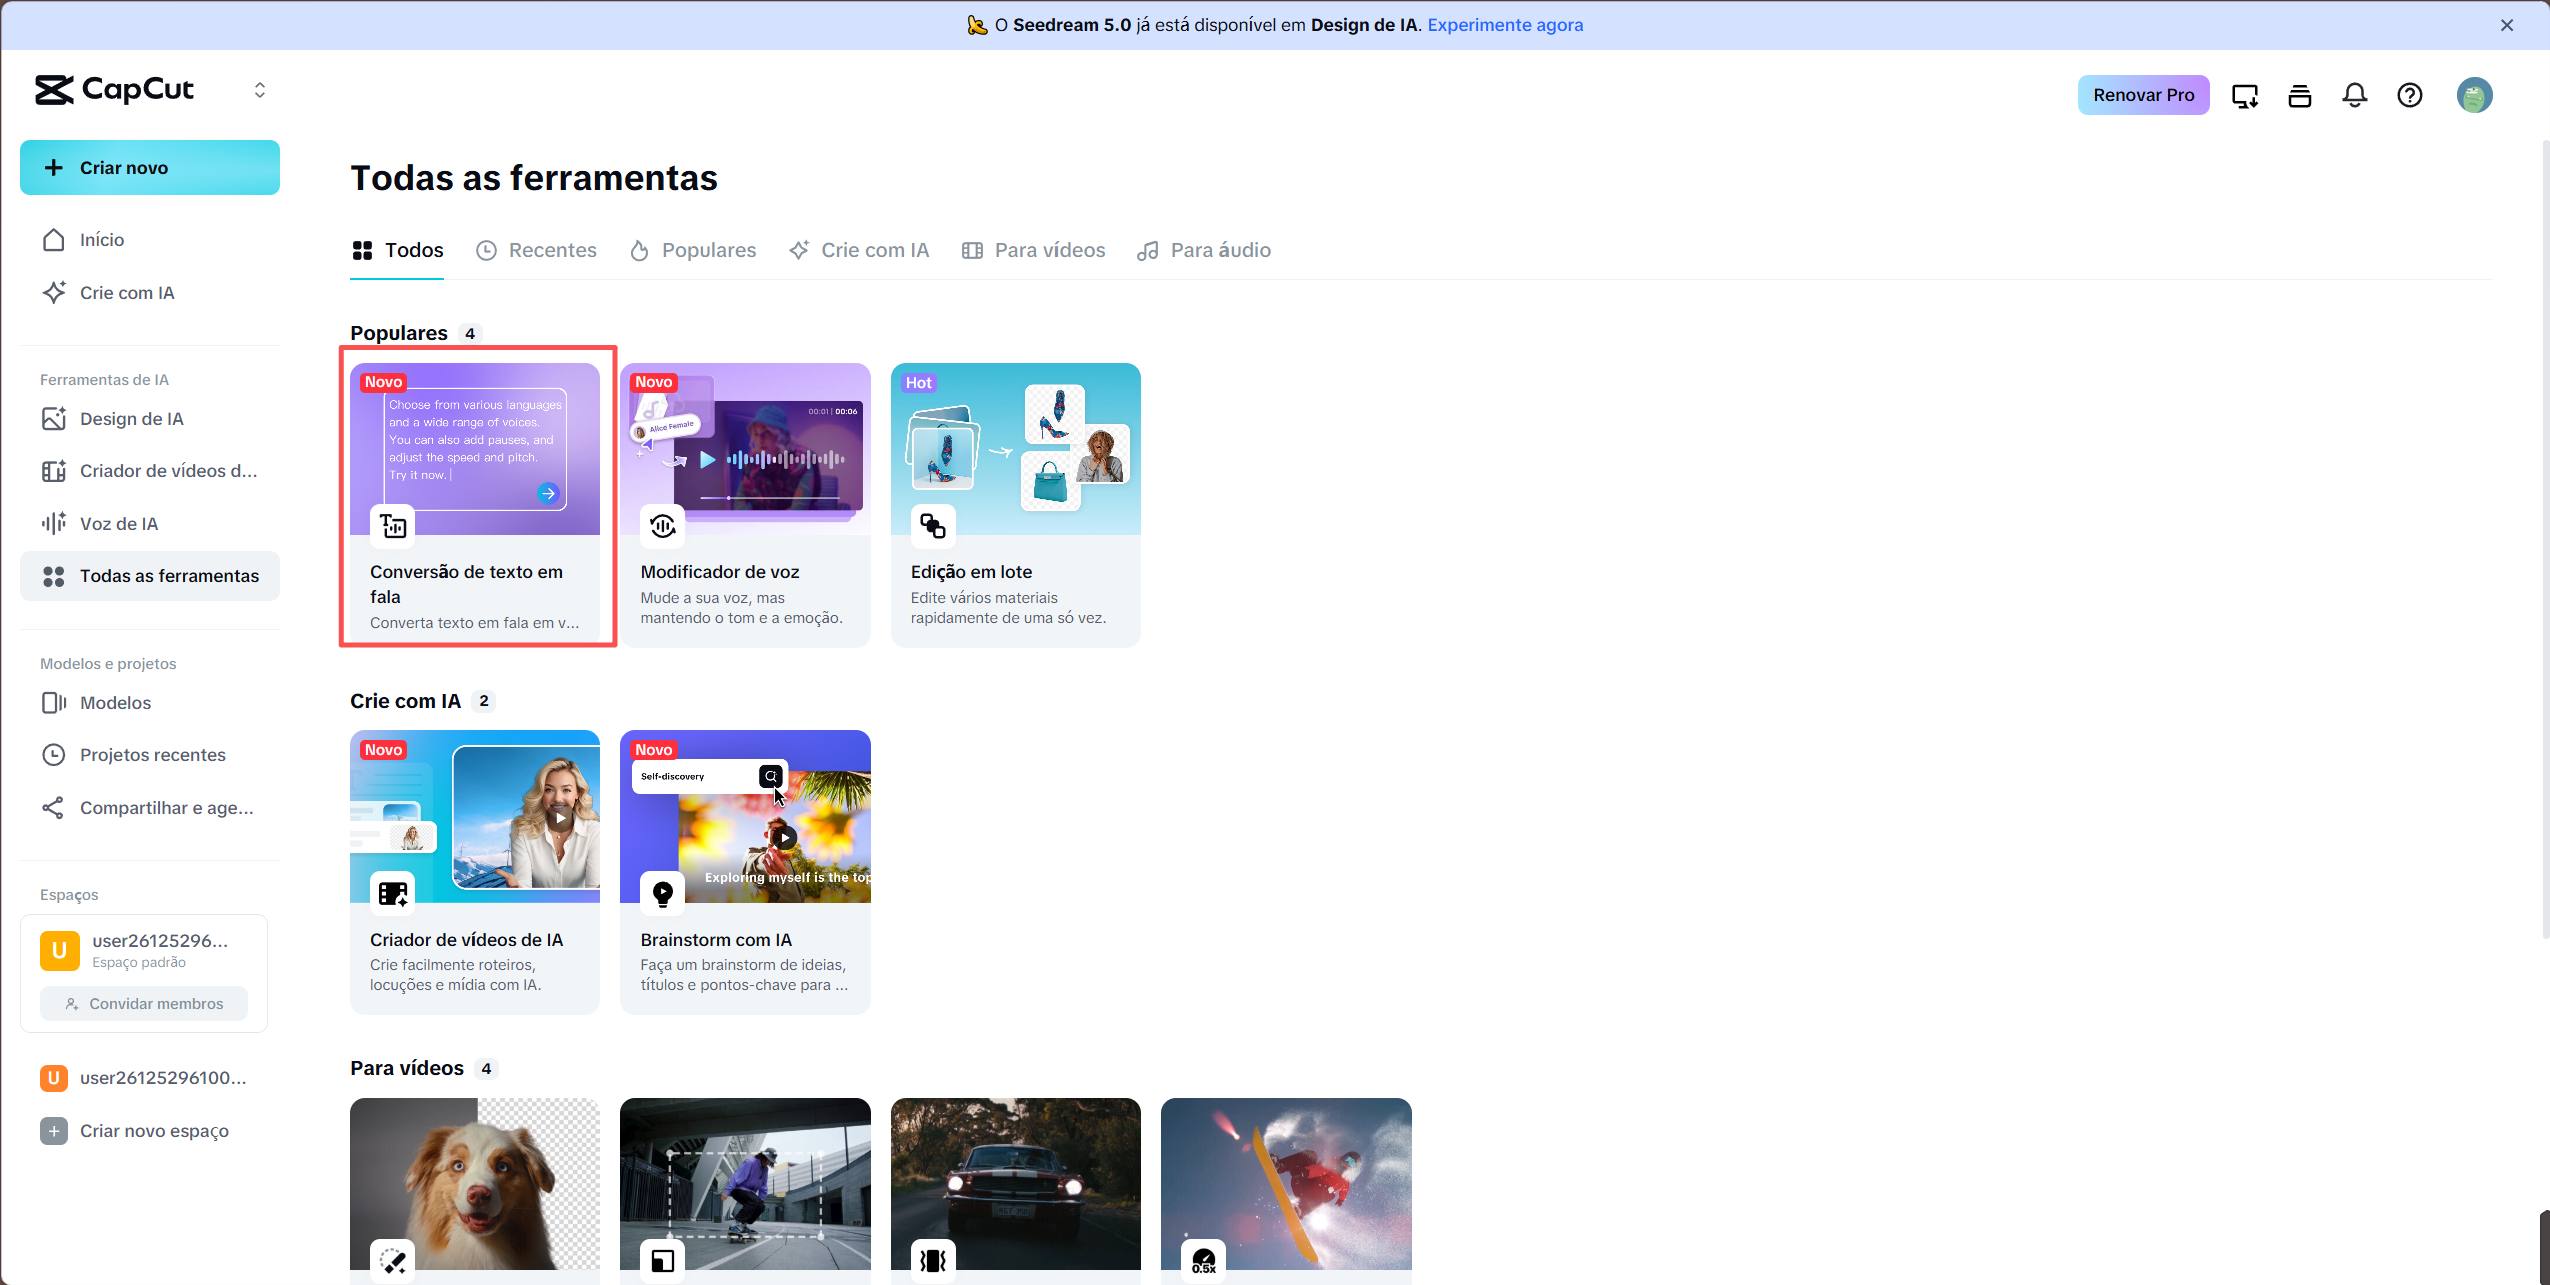The image size is (2550, 1285).
Task: Click the desktop app download icon
Action: click(x=2245, y=95)
